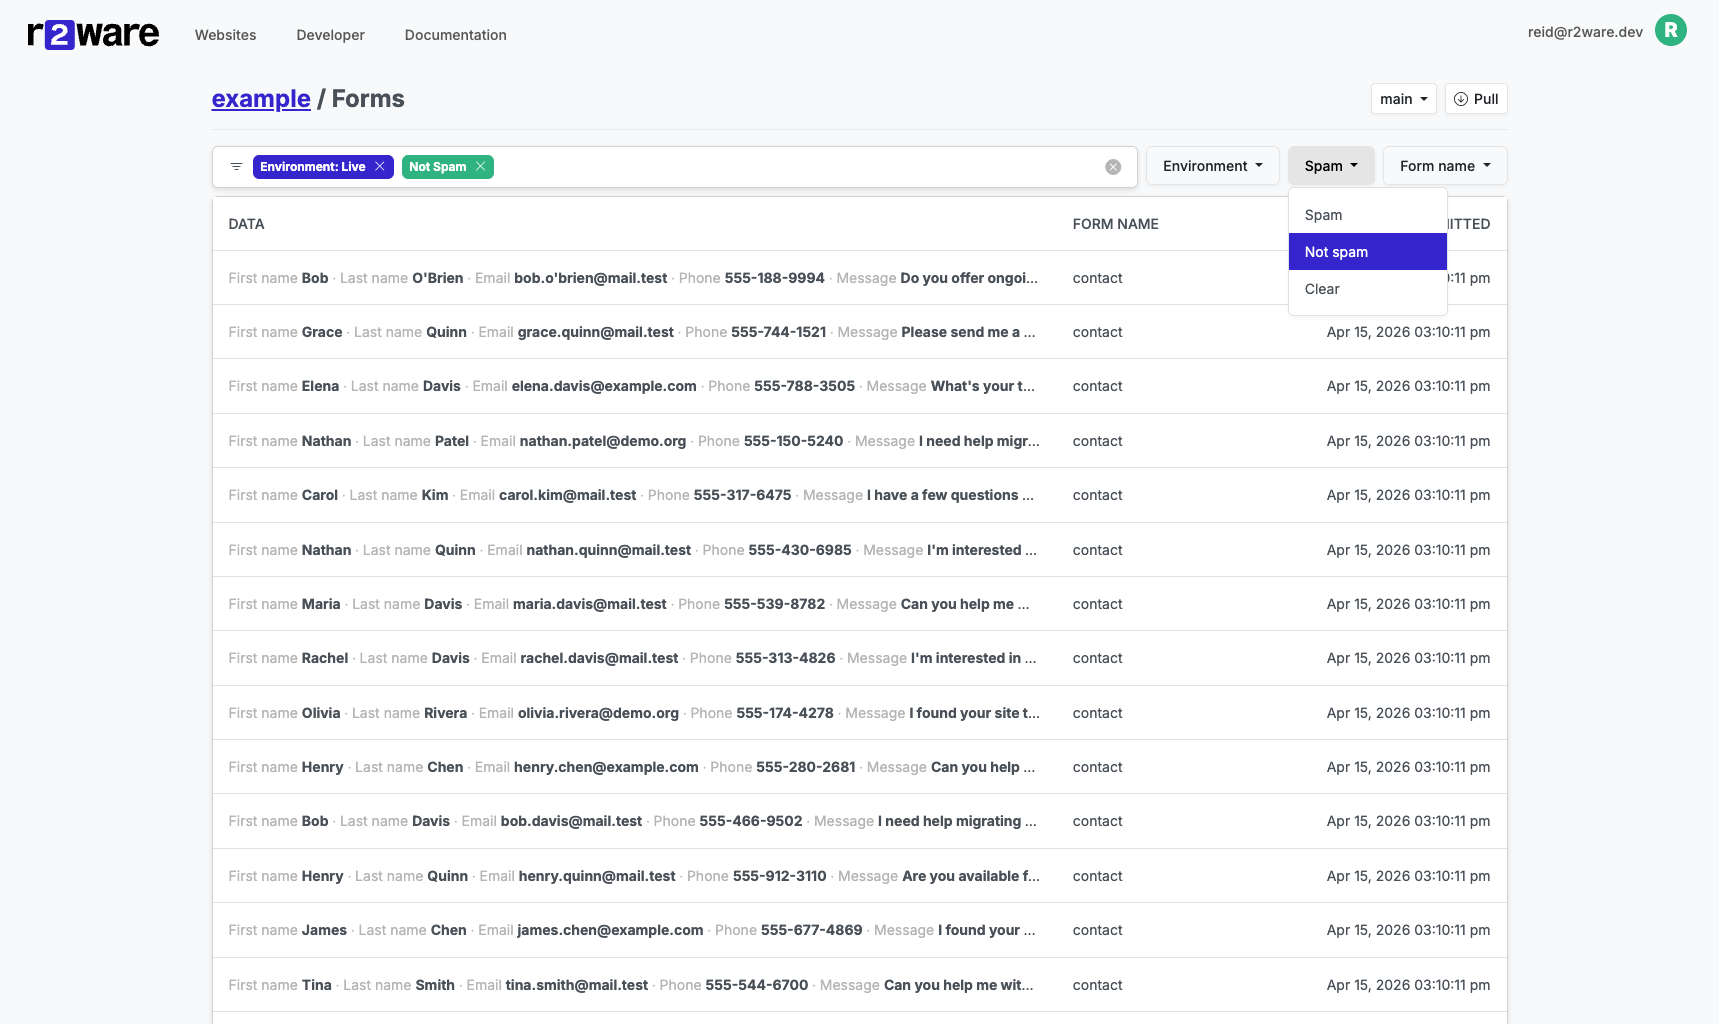Open the Tina Smith submission row

[859, 985]
